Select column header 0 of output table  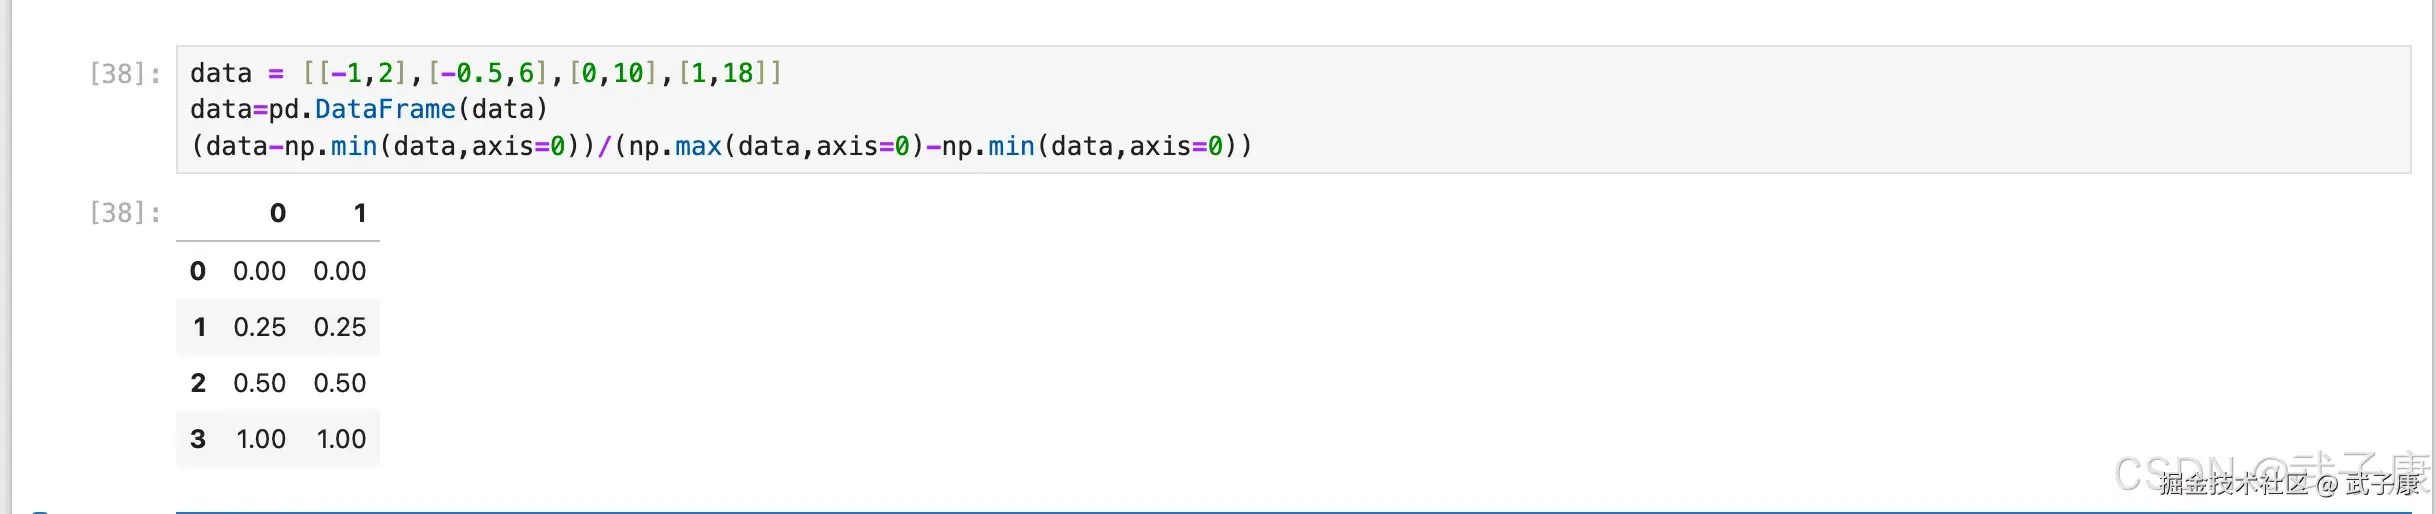coord(278,213)
